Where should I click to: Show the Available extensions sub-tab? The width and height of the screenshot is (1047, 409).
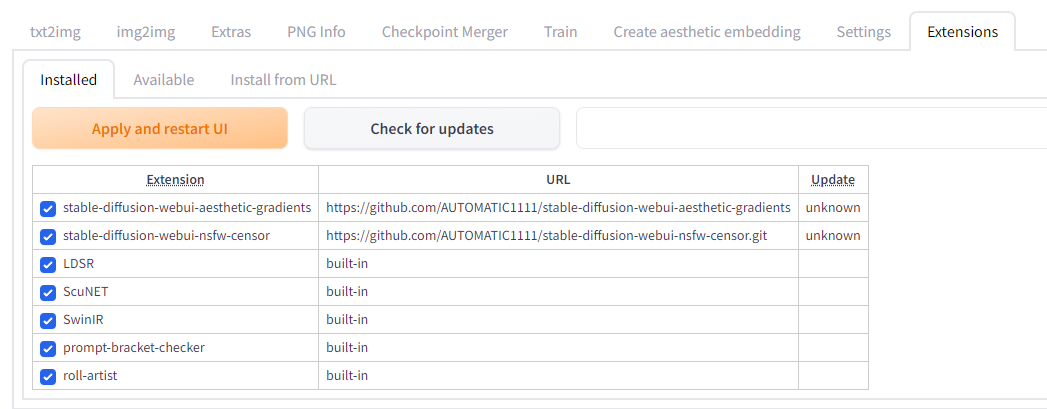pos(164,80)
